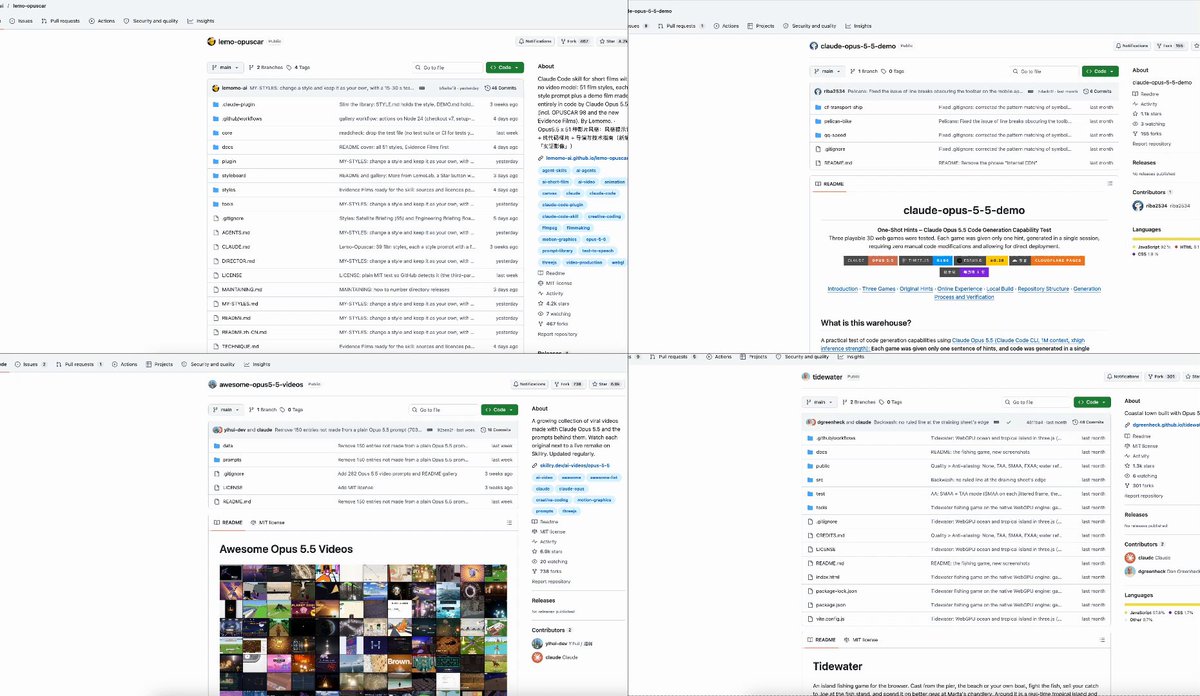Viewport: 1200px width, 696px height.
Task: Open the green Code dropdown in awesome-opus5-5-videos
Action: pyautogui.click(x=499, y=409)
